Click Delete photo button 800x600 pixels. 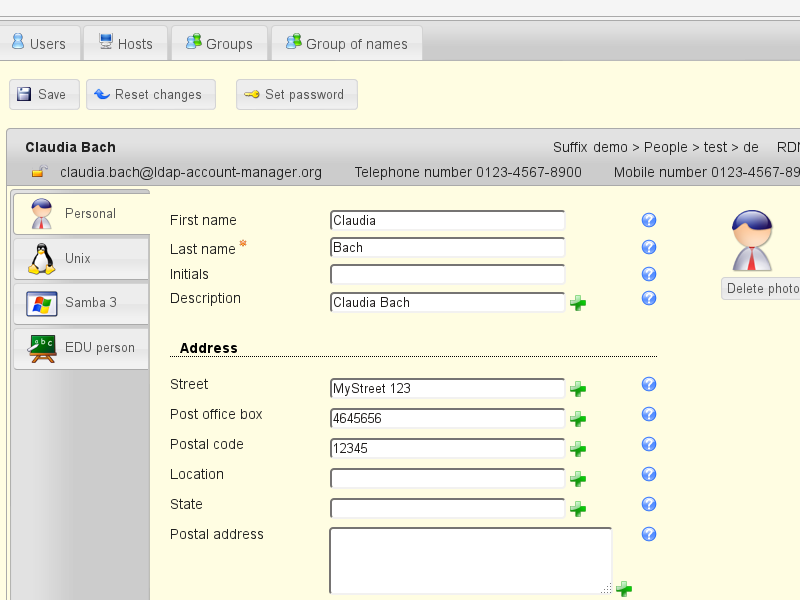[x=762, y=289]
